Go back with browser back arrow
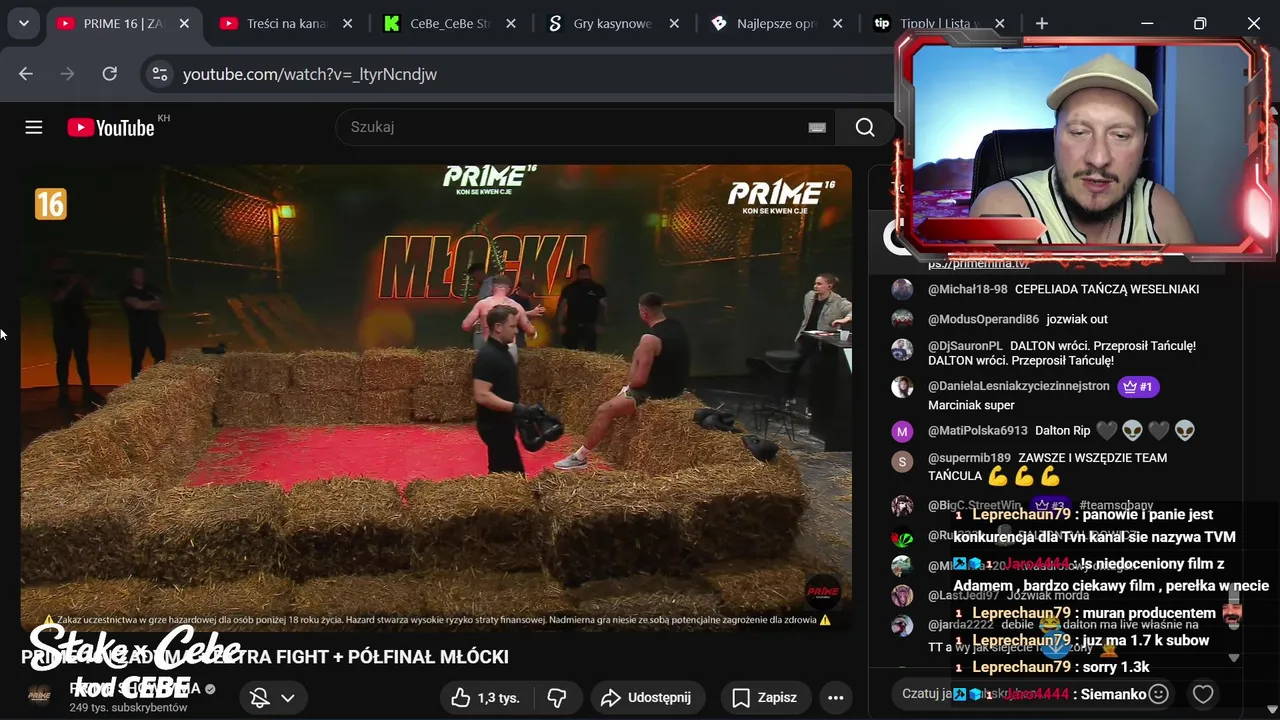Screen dimensions: 1280x720 click(26, 74)
